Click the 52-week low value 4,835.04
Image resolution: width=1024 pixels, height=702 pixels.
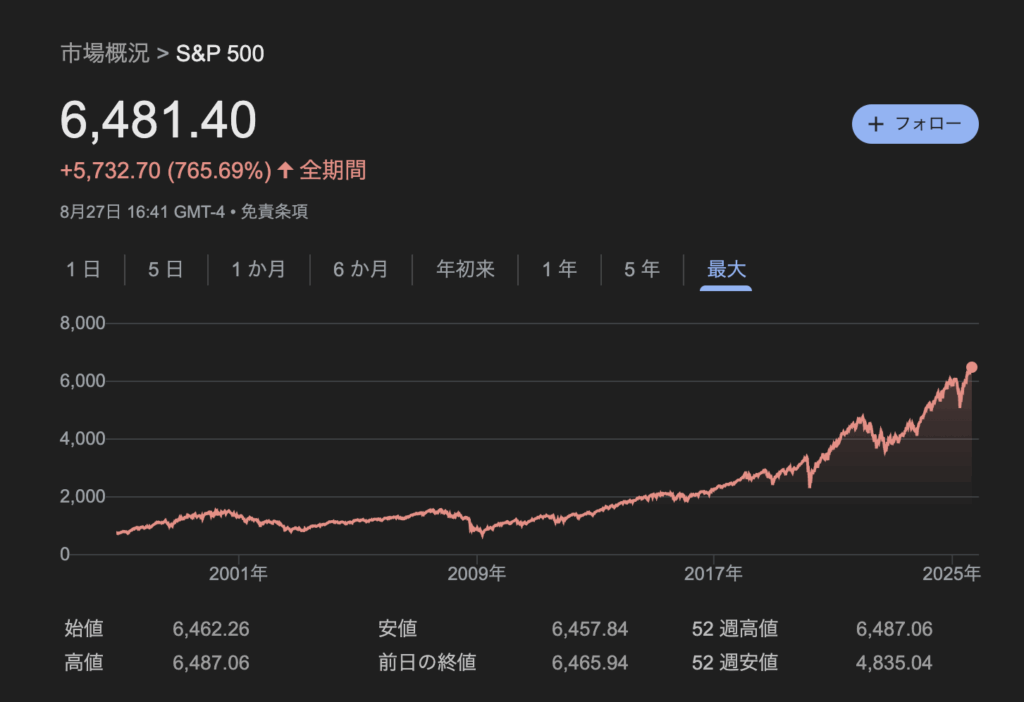[894, 663]
